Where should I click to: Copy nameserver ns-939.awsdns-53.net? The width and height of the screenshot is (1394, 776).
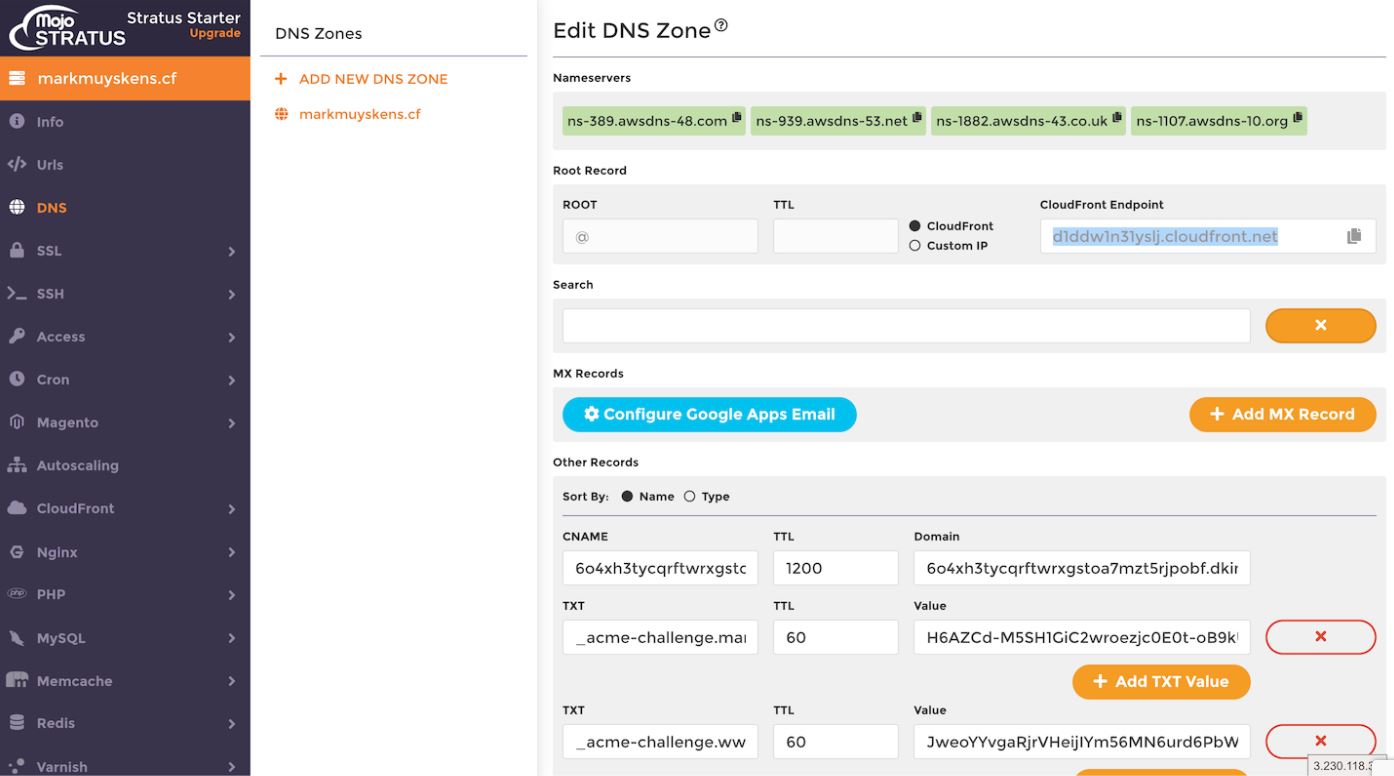(x=917, y=118)
